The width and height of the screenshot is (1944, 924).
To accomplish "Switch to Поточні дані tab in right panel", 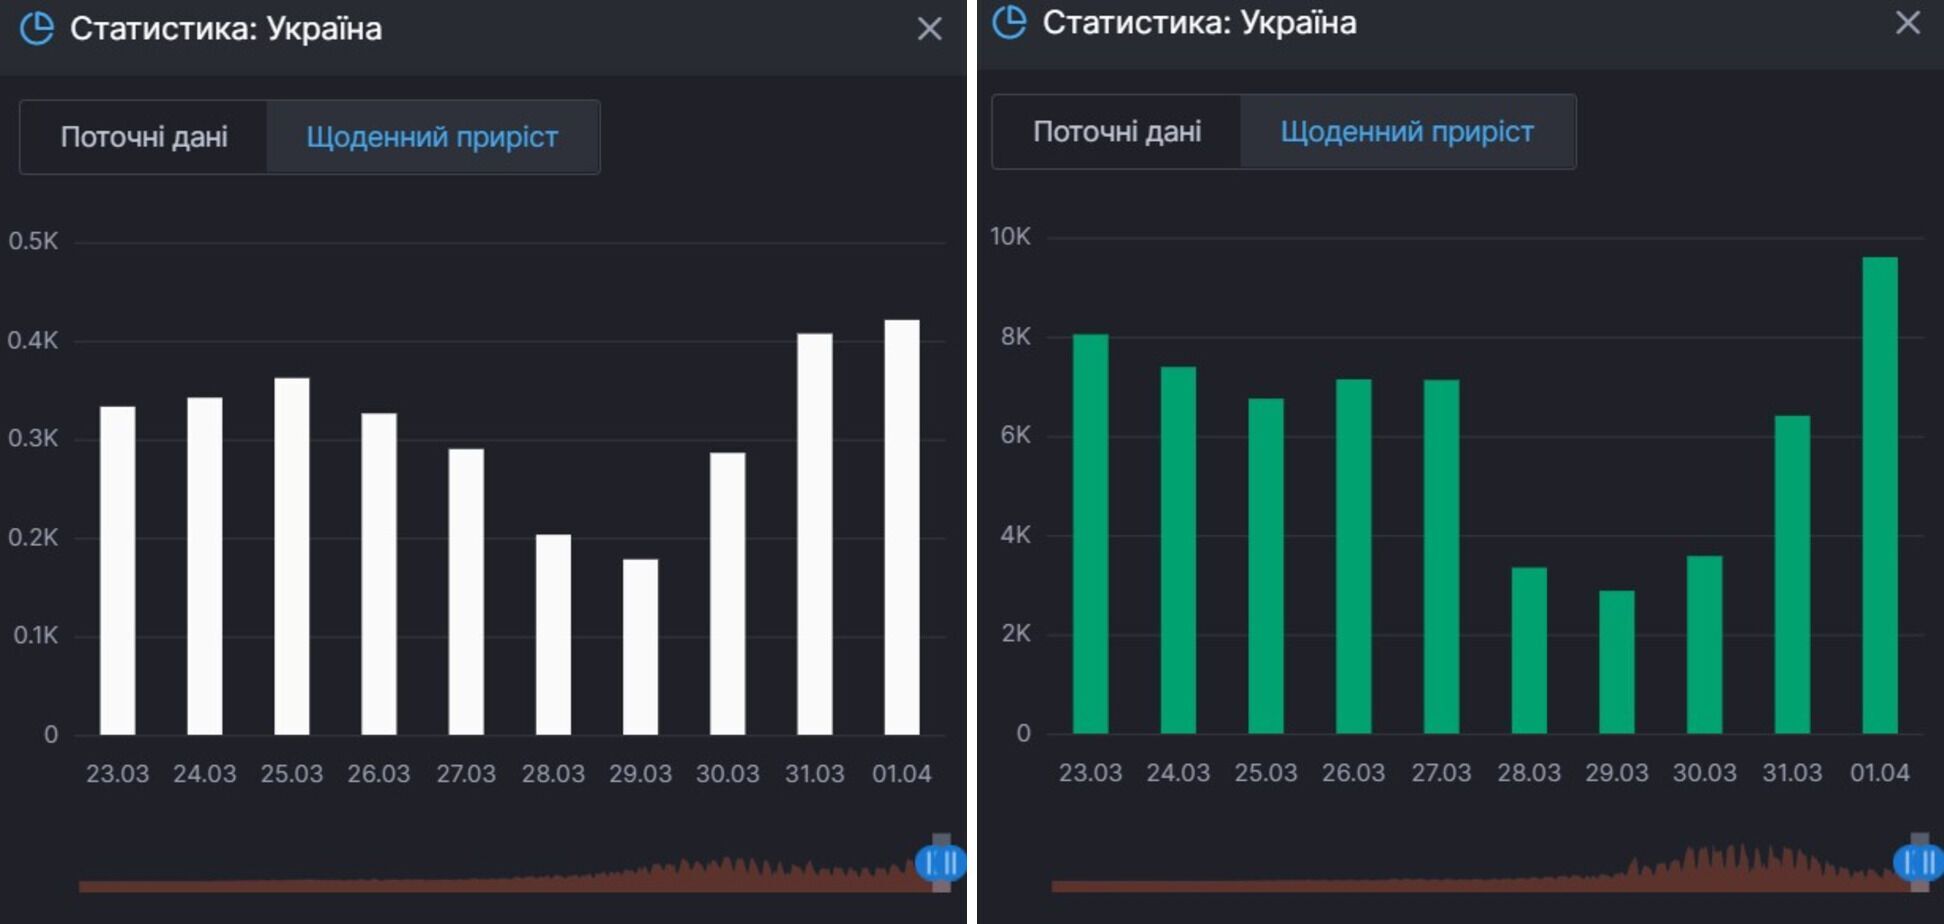I will coord(1117,132).
